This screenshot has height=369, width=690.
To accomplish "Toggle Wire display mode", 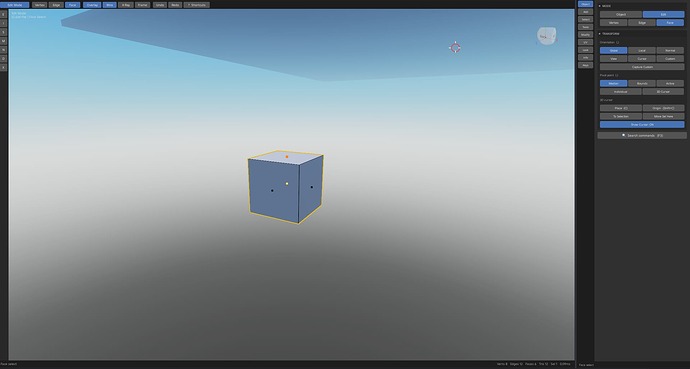I will tap(110, 5).
